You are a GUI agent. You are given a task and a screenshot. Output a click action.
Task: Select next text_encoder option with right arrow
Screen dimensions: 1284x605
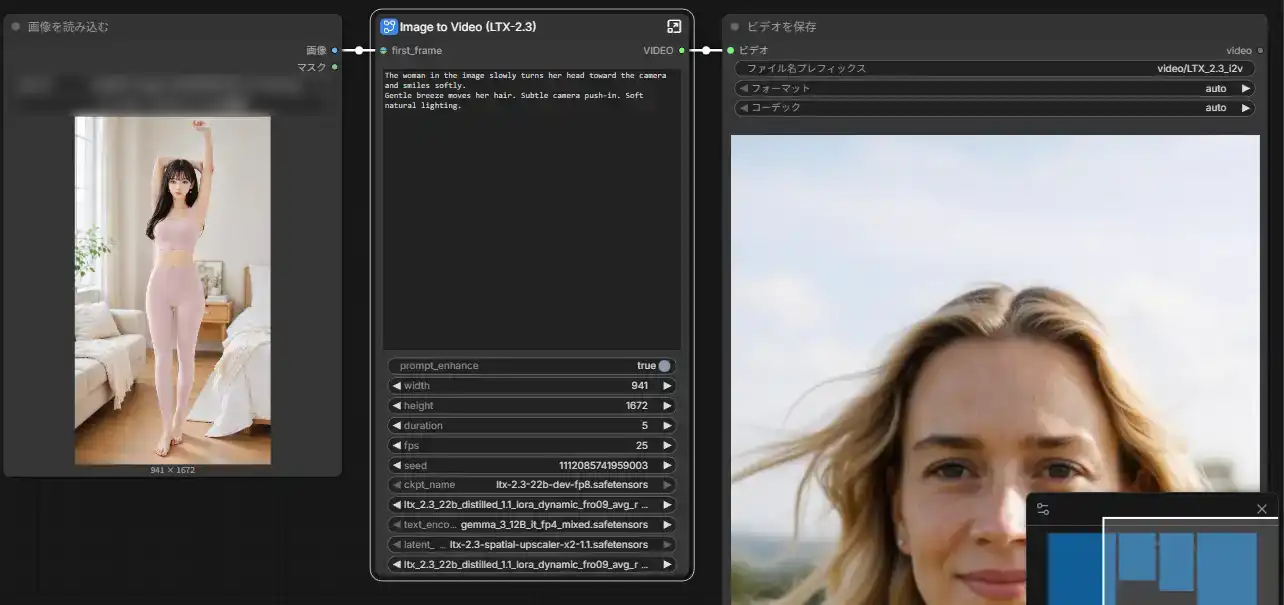[x=667, y=525]
